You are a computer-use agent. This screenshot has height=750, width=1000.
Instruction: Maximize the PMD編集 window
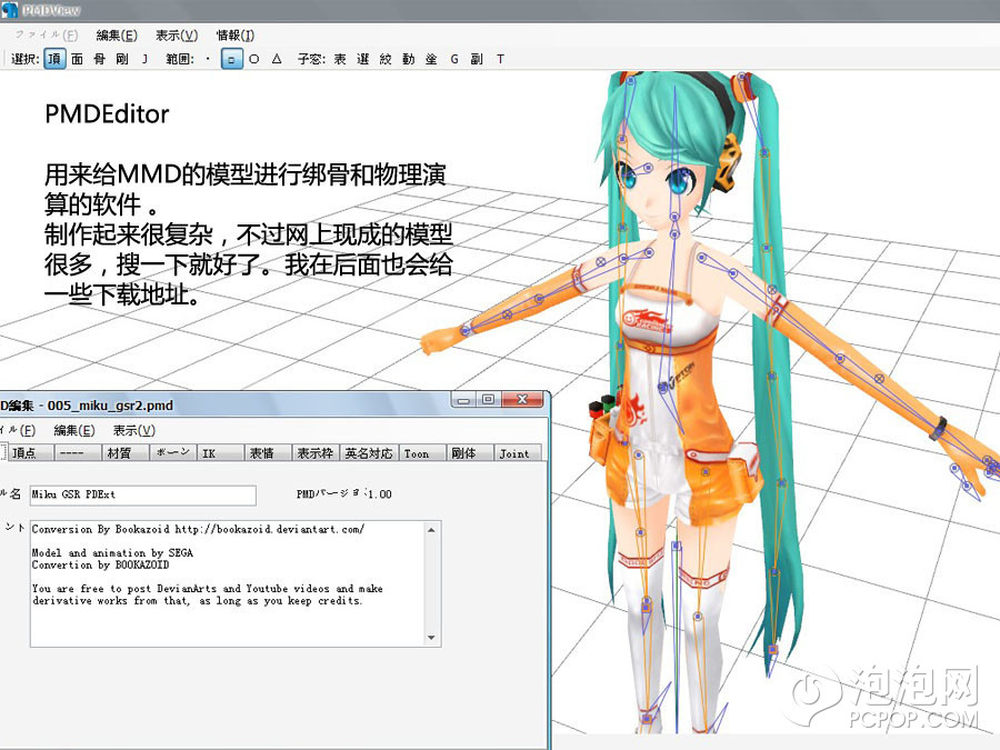click(488, 400)
